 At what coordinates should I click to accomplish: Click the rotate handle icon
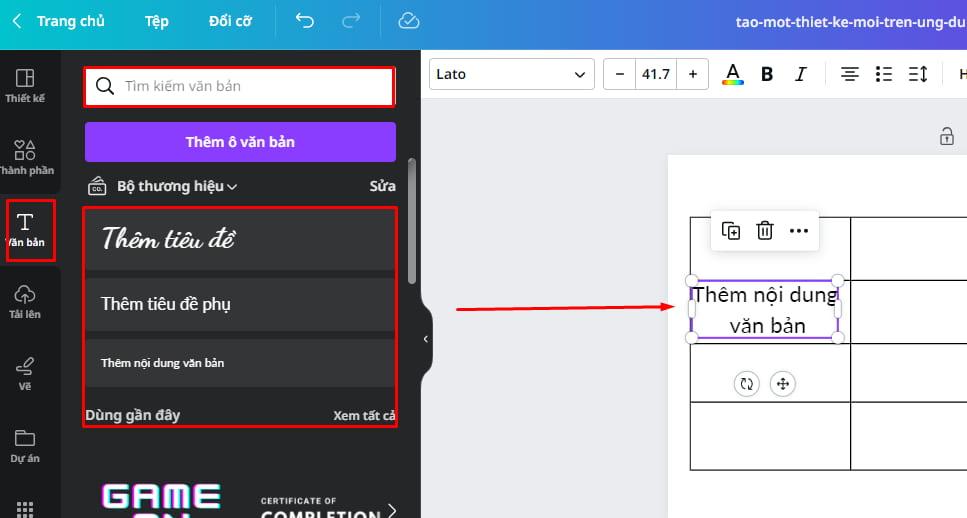click(x=747, y=384)
